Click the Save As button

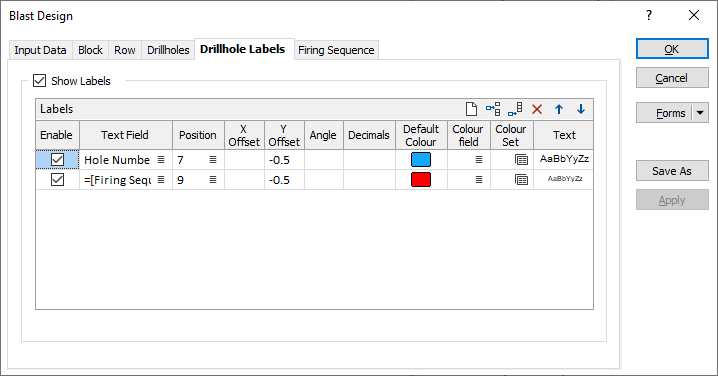pyautogui.click(x=672, y=171)
